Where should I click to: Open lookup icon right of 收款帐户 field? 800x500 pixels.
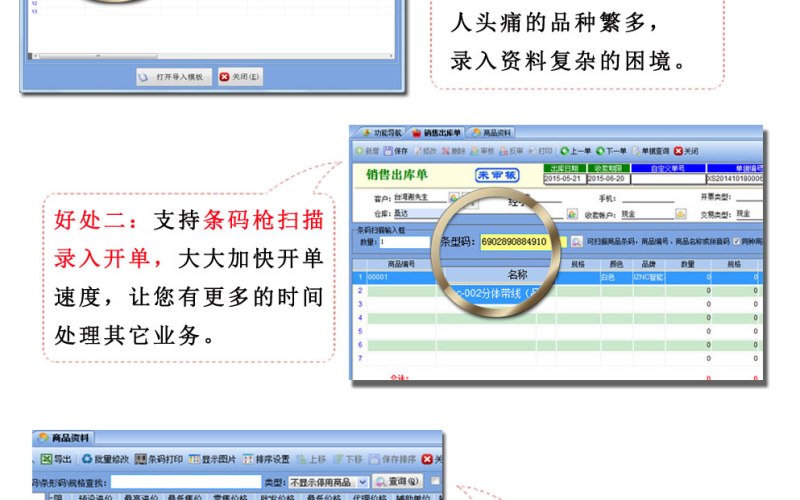pos(681,214)
